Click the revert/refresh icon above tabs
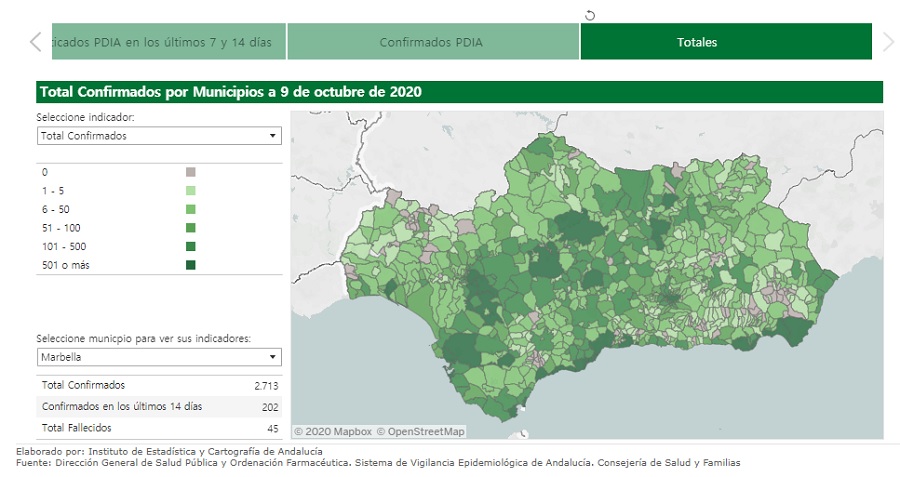Screen dimensions: 900x477 click(589, 15)
